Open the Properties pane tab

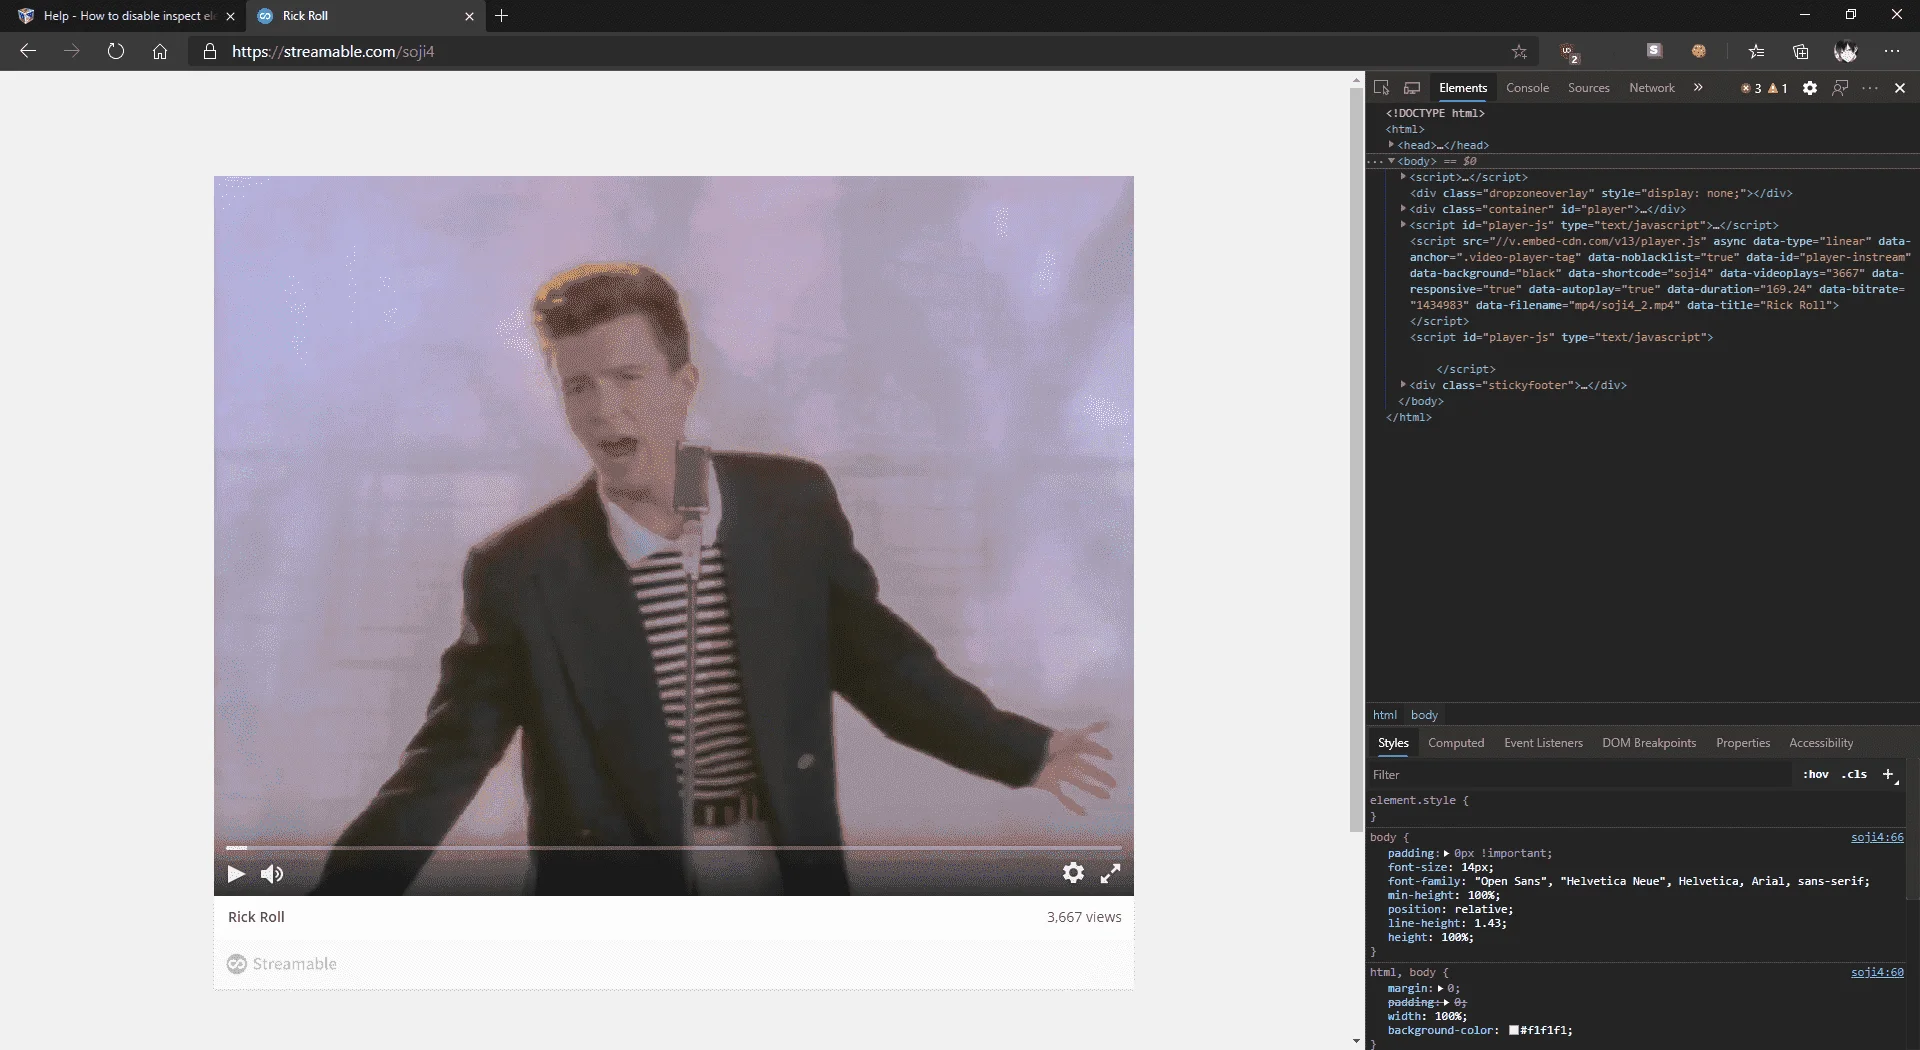click(x=1743, y=743)
